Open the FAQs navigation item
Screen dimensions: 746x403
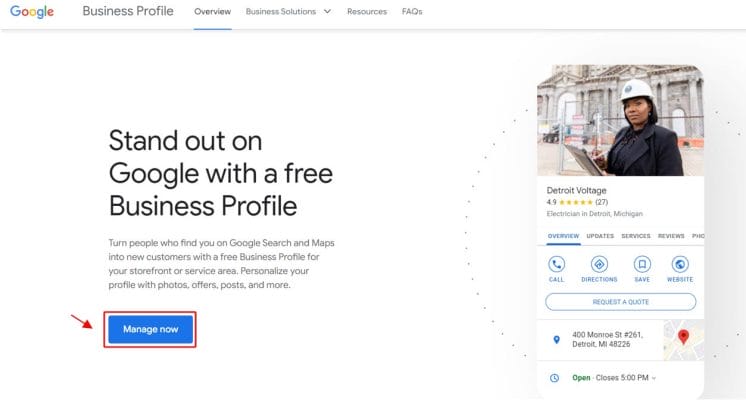click(412, 11)
